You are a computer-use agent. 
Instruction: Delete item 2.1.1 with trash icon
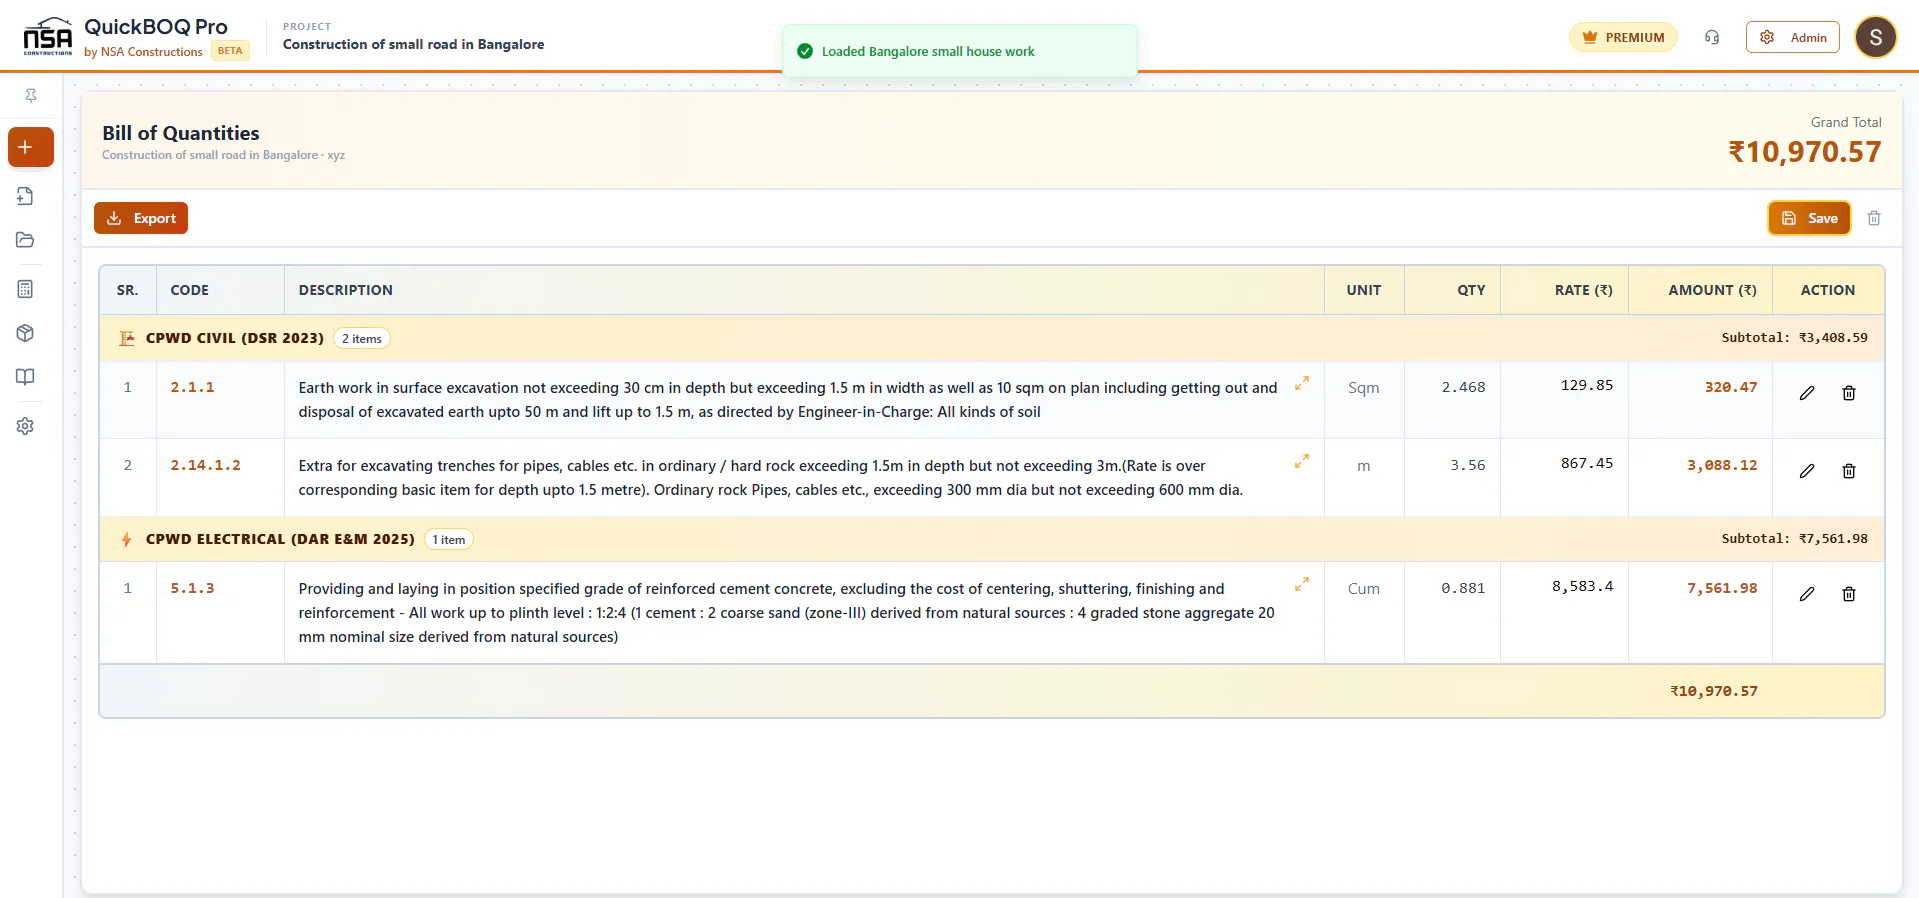tap(1849, 393)
